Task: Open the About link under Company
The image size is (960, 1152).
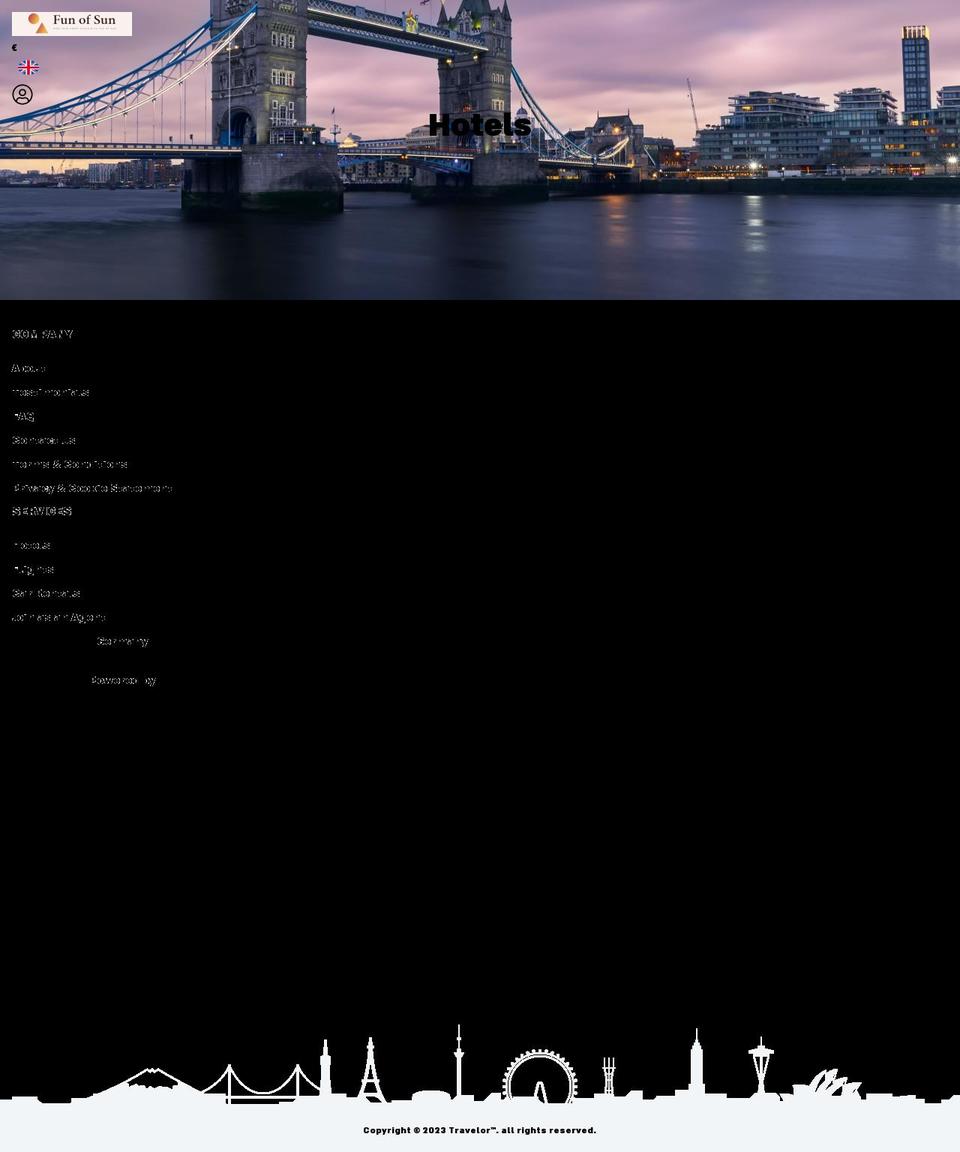Action: tap(28, 368)
